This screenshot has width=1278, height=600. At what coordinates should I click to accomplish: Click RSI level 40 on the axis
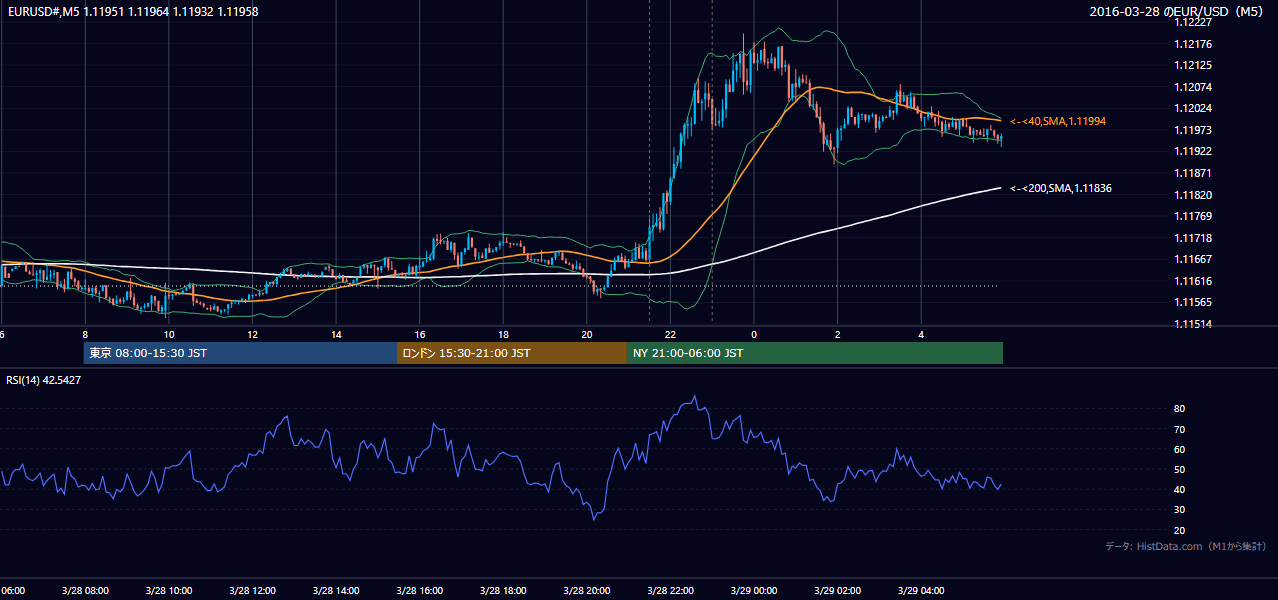1179,489
